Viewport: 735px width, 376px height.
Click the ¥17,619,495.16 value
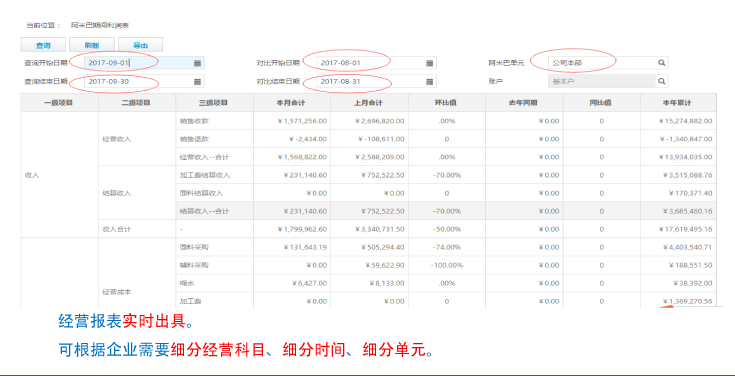coord(686,229)
